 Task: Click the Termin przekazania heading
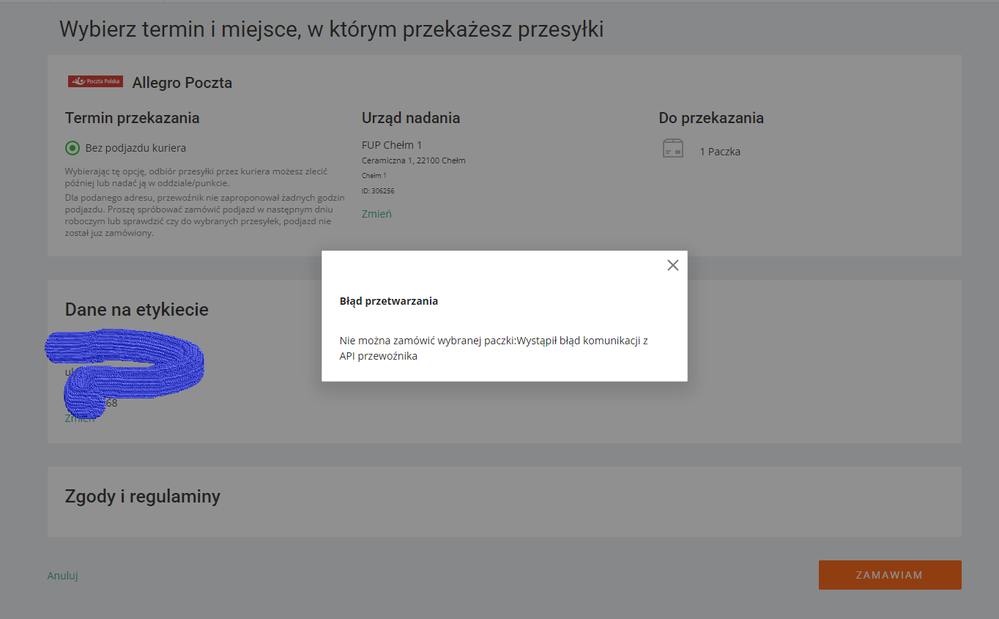pos(132,118)
